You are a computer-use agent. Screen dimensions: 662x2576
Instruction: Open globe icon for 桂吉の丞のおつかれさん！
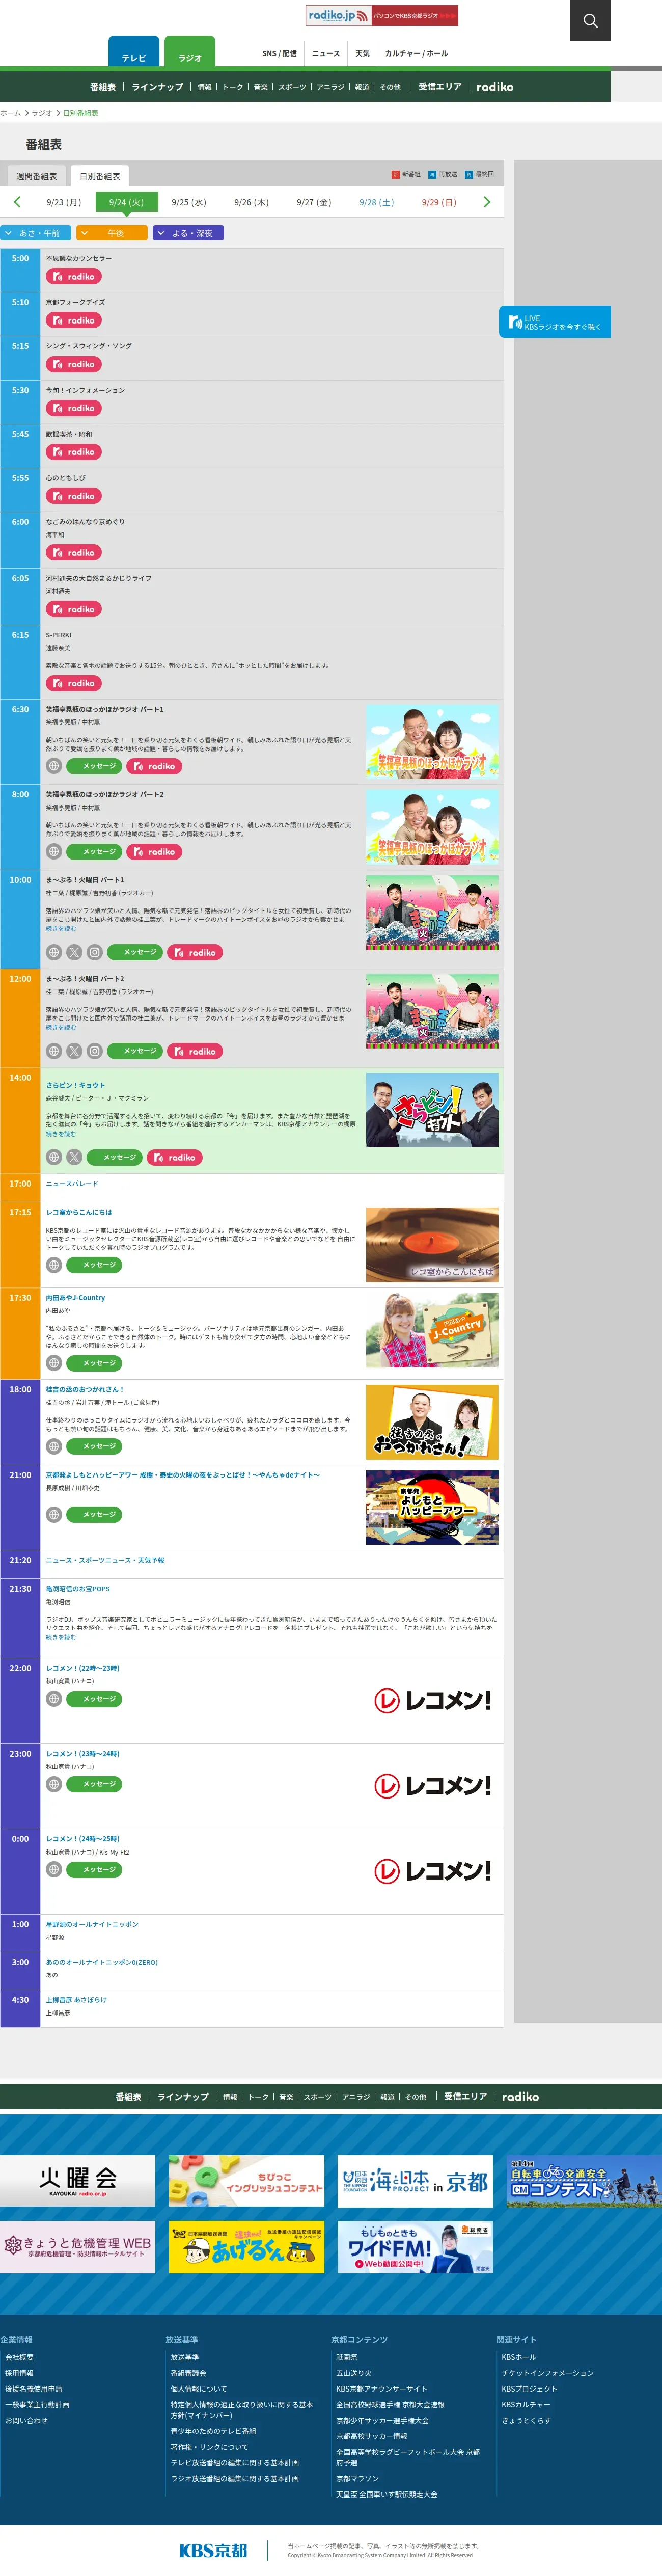click(x=54, y=1446)
